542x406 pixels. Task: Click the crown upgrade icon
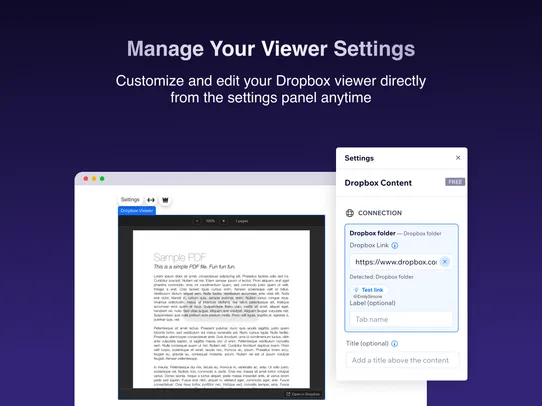(166, 200)
